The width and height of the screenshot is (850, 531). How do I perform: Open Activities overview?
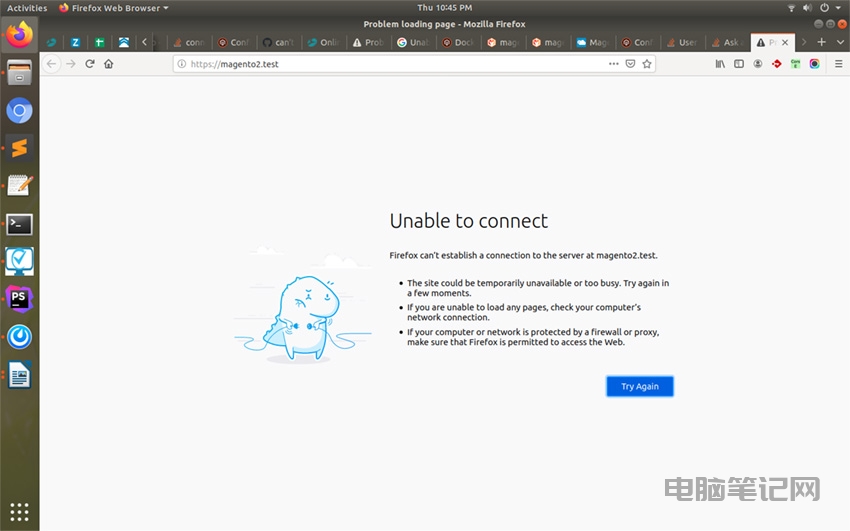(27, 8)
